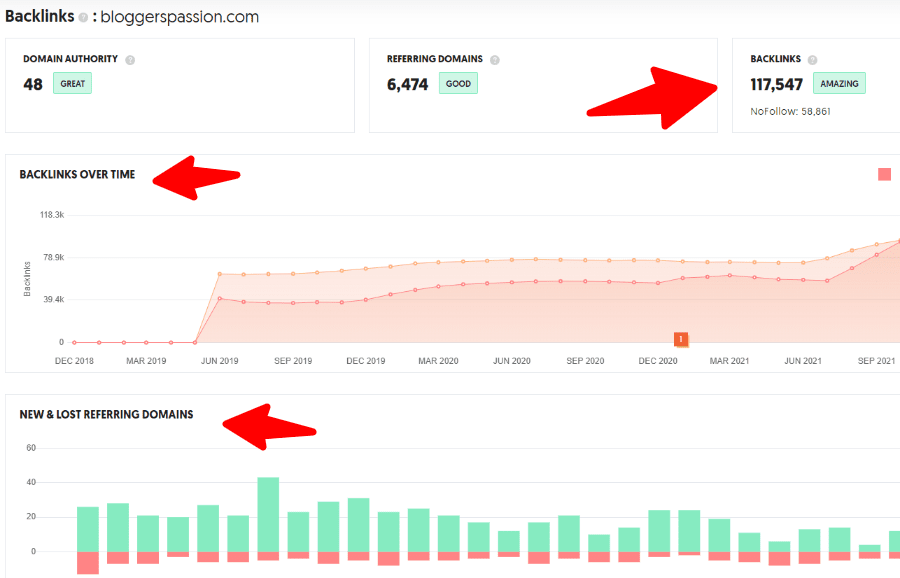The width and height of the screenshot is (900, 578).
Task: Click the 40 label on domains chart axis
Action: [x=31, y=482]
